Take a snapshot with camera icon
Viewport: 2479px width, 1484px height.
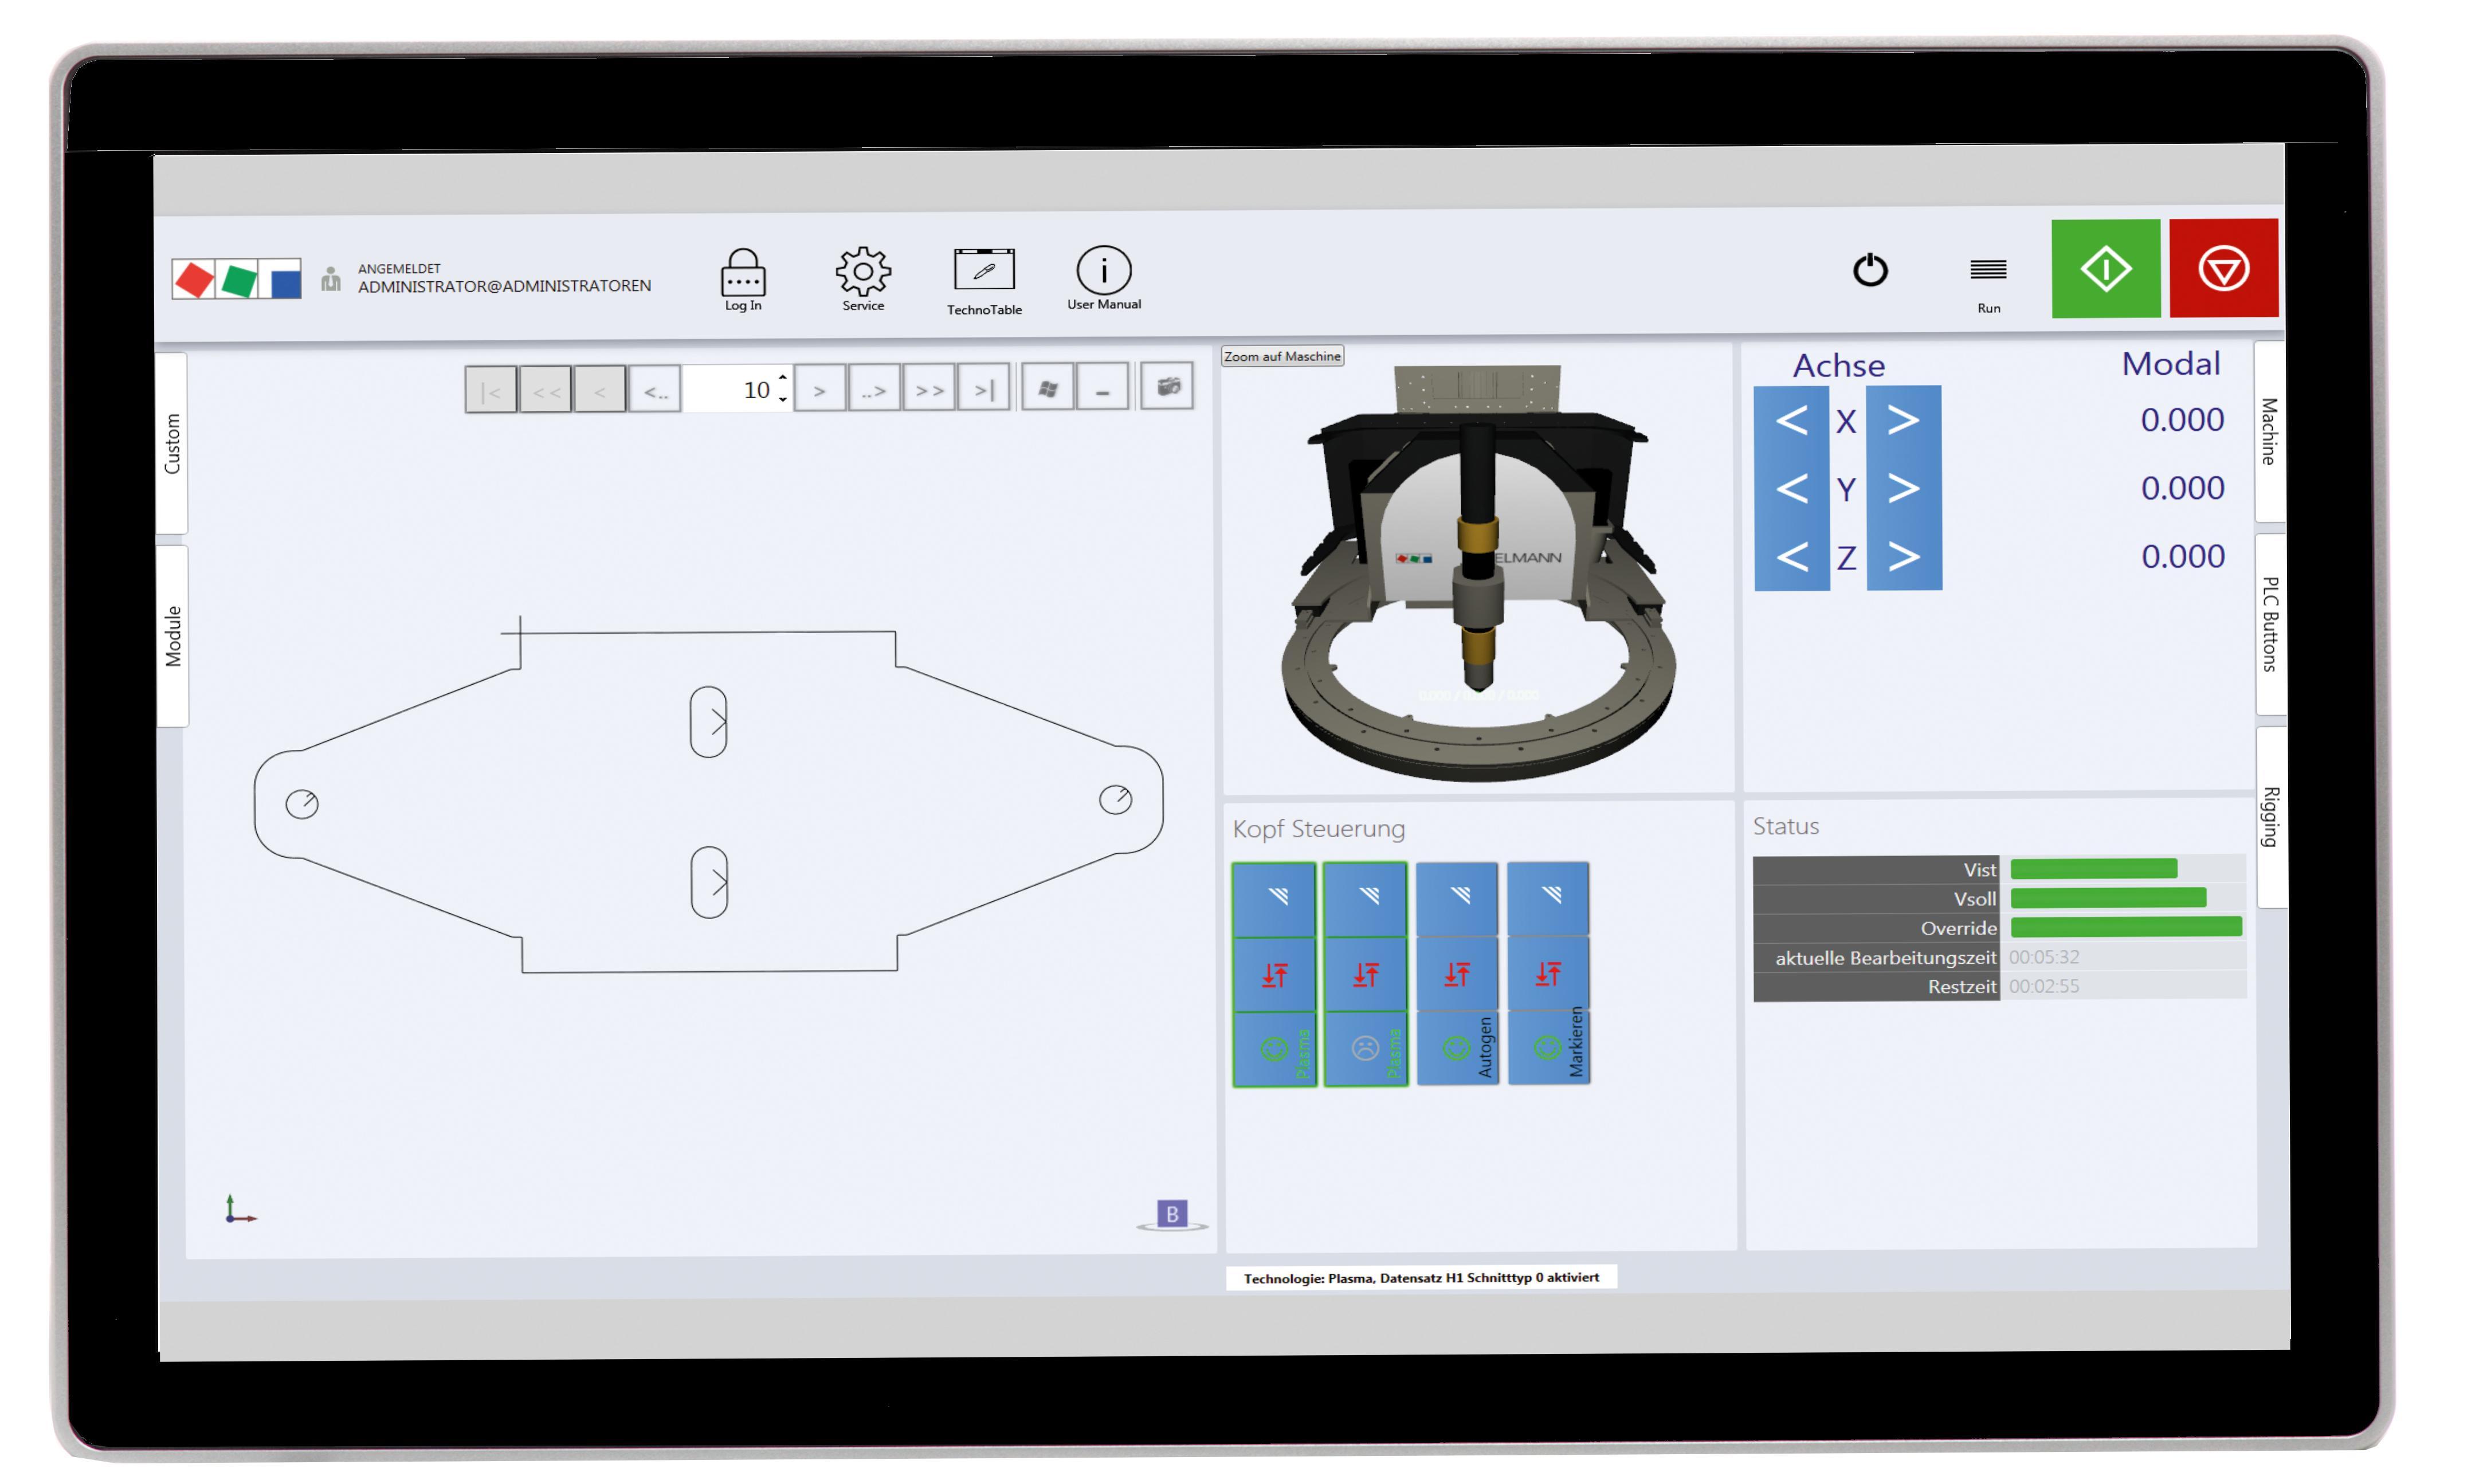tap(1167, 387)
